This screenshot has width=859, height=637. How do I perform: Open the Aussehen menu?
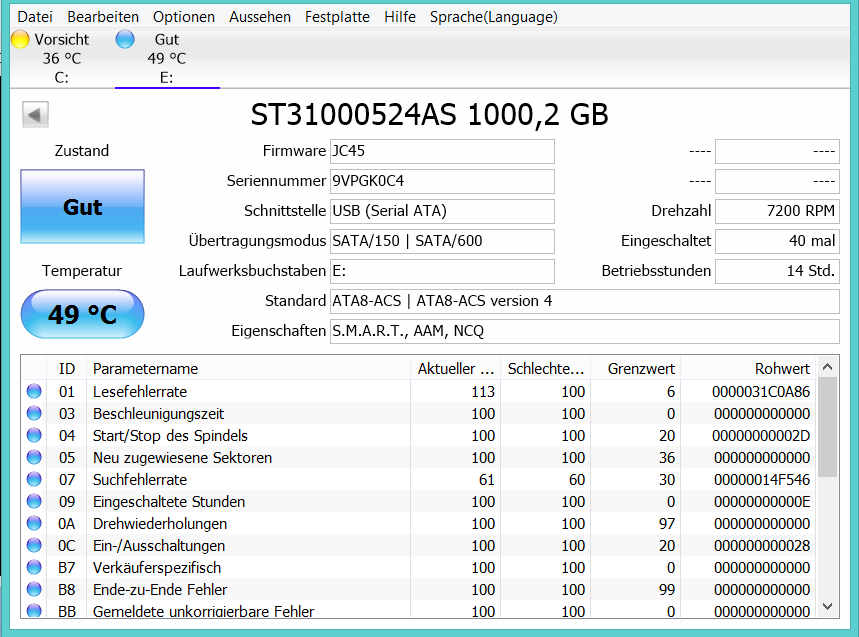tap(260, 17)
